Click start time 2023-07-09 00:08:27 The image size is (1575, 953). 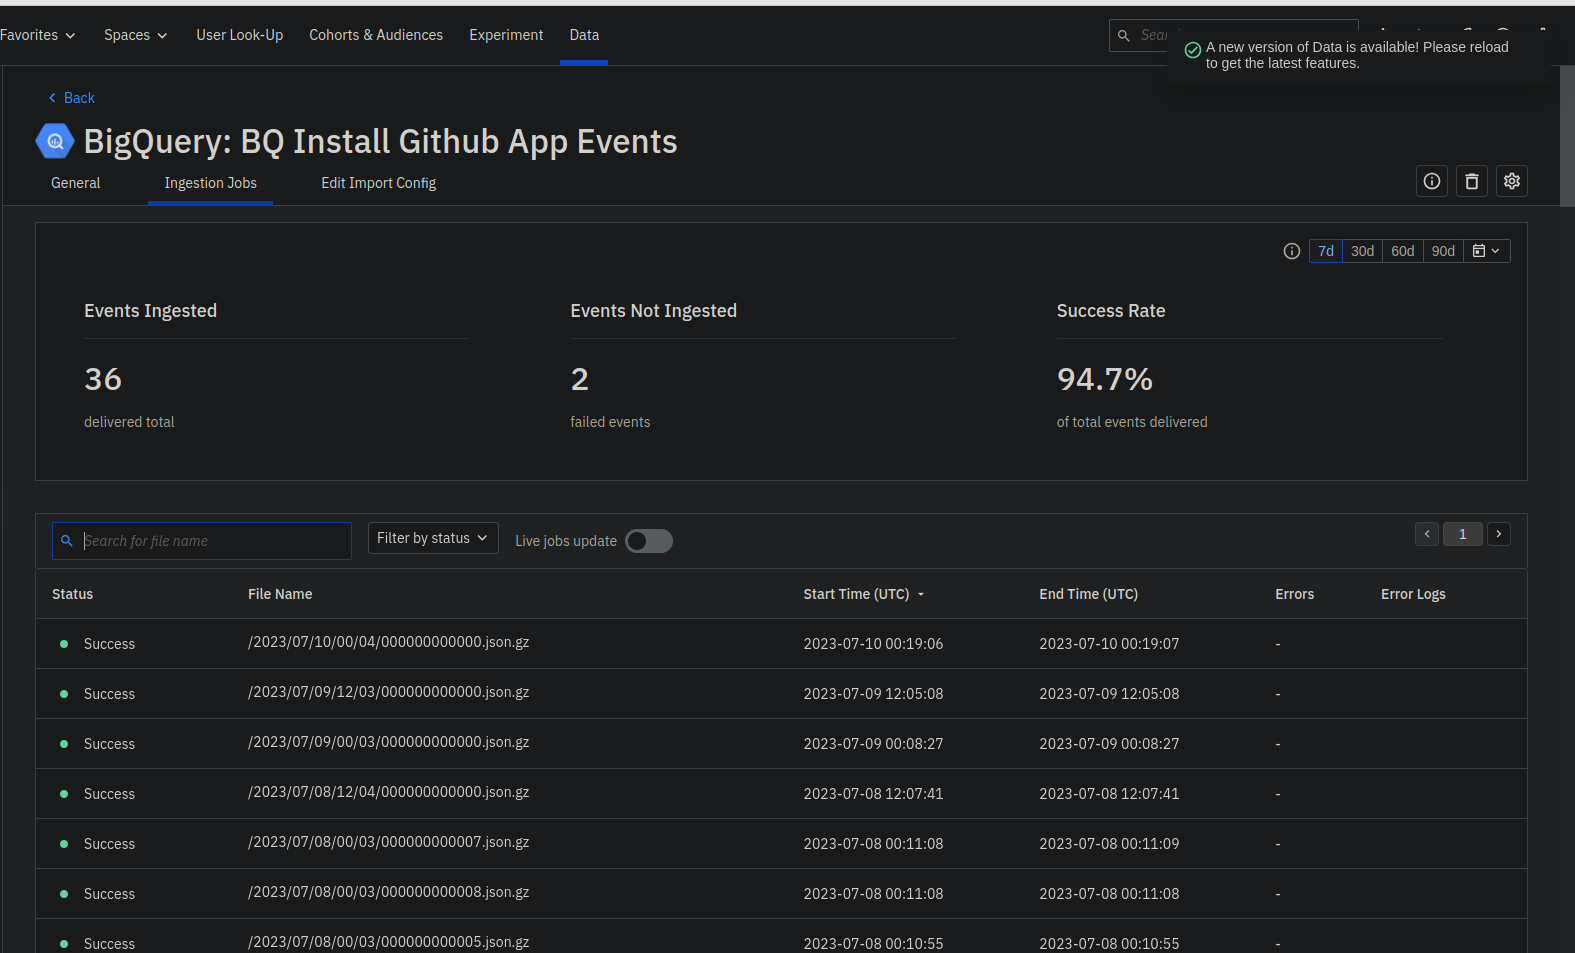(x=873, y=744)
